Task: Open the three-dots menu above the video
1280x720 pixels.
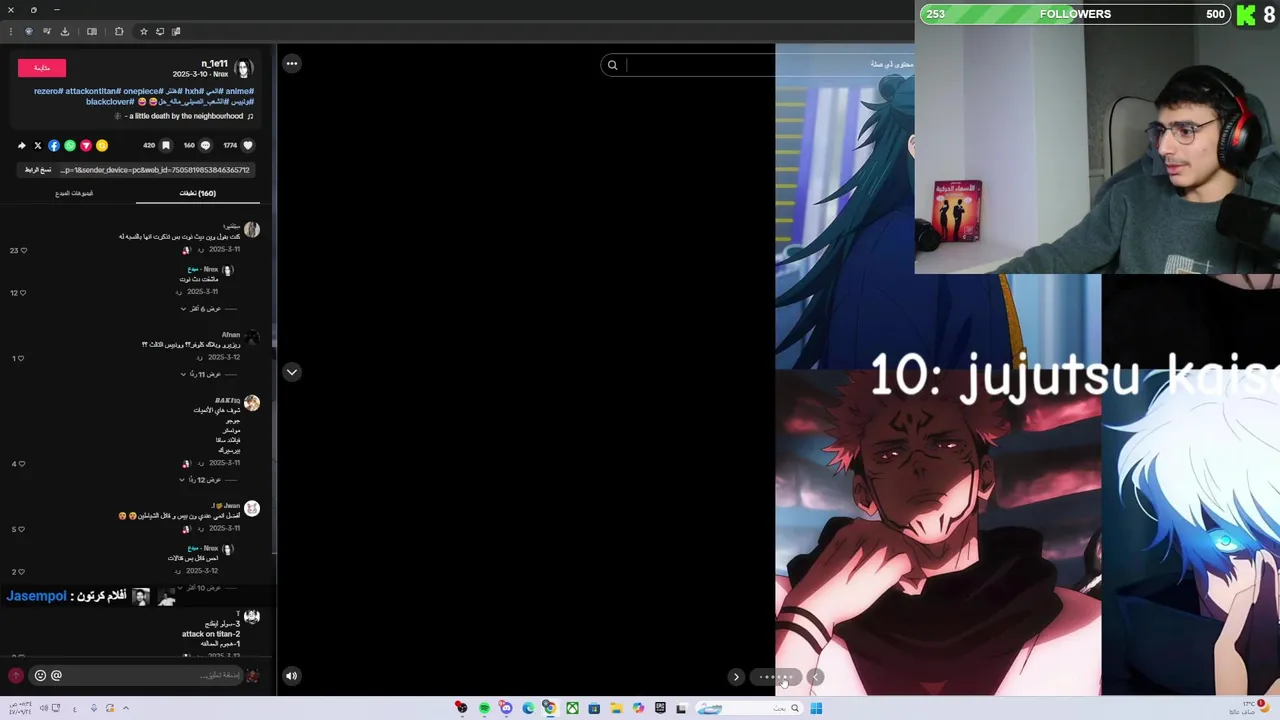Action: click(x=291, y=64)
